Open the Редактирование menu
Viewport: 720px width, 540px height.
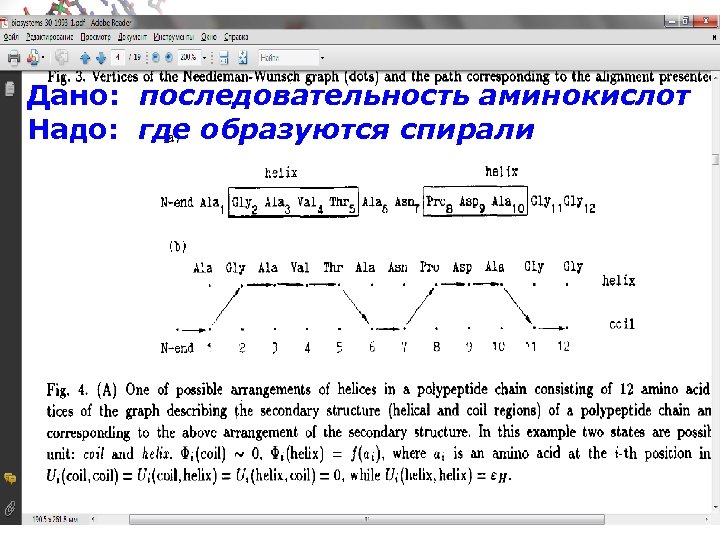click(x=50, y=37)
